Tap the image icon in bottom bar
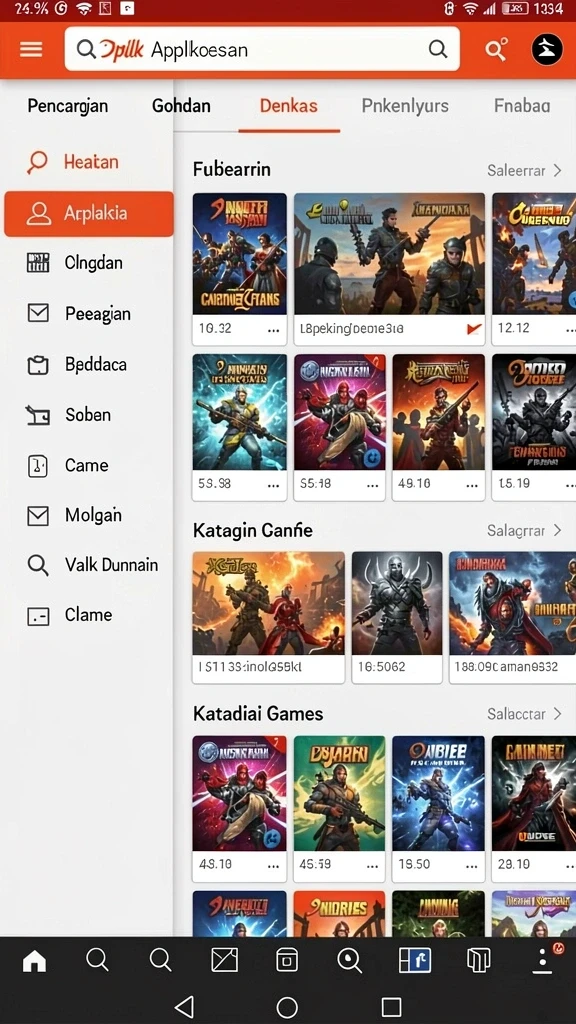Screen dimensions: 576x1024 (225, 959)
